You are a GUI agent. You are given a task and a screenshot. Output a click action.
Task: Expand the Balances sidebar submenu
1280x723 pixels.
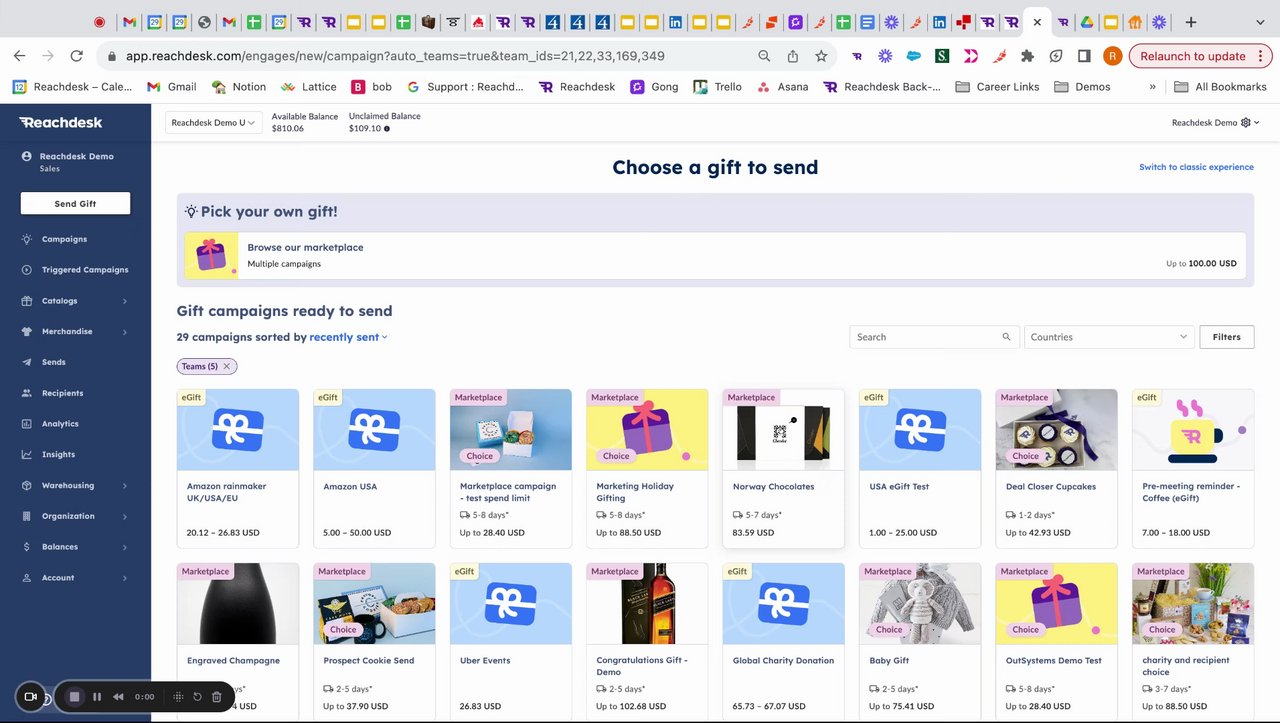pos(125,547)
